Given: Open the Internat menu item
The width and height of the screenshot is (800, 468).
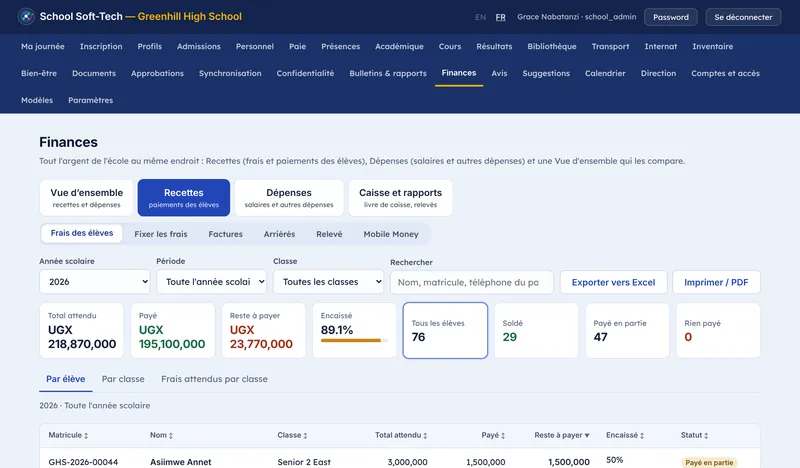Looking at the screenshot, I should (x=661, y=46).
